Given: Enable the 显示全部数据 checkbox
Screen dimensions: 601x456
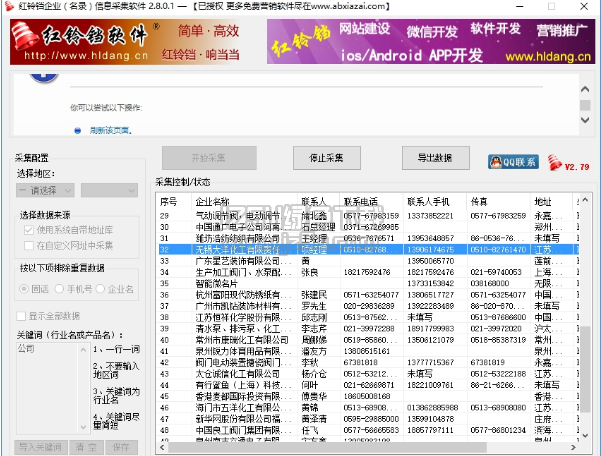Looking at the screenshot, I should [21, 316].
